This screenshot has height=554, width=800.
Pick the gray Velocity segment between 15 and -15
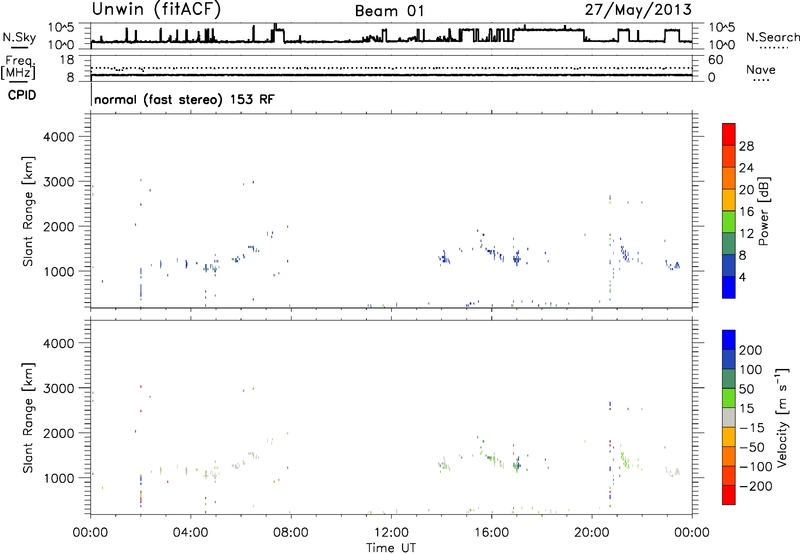pyautogui.click(x=729, y=417)
